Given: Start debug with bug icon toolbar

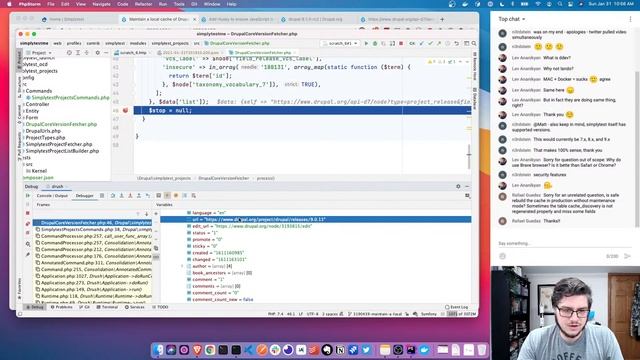Looking at the screenshot, I should point(375,43).
